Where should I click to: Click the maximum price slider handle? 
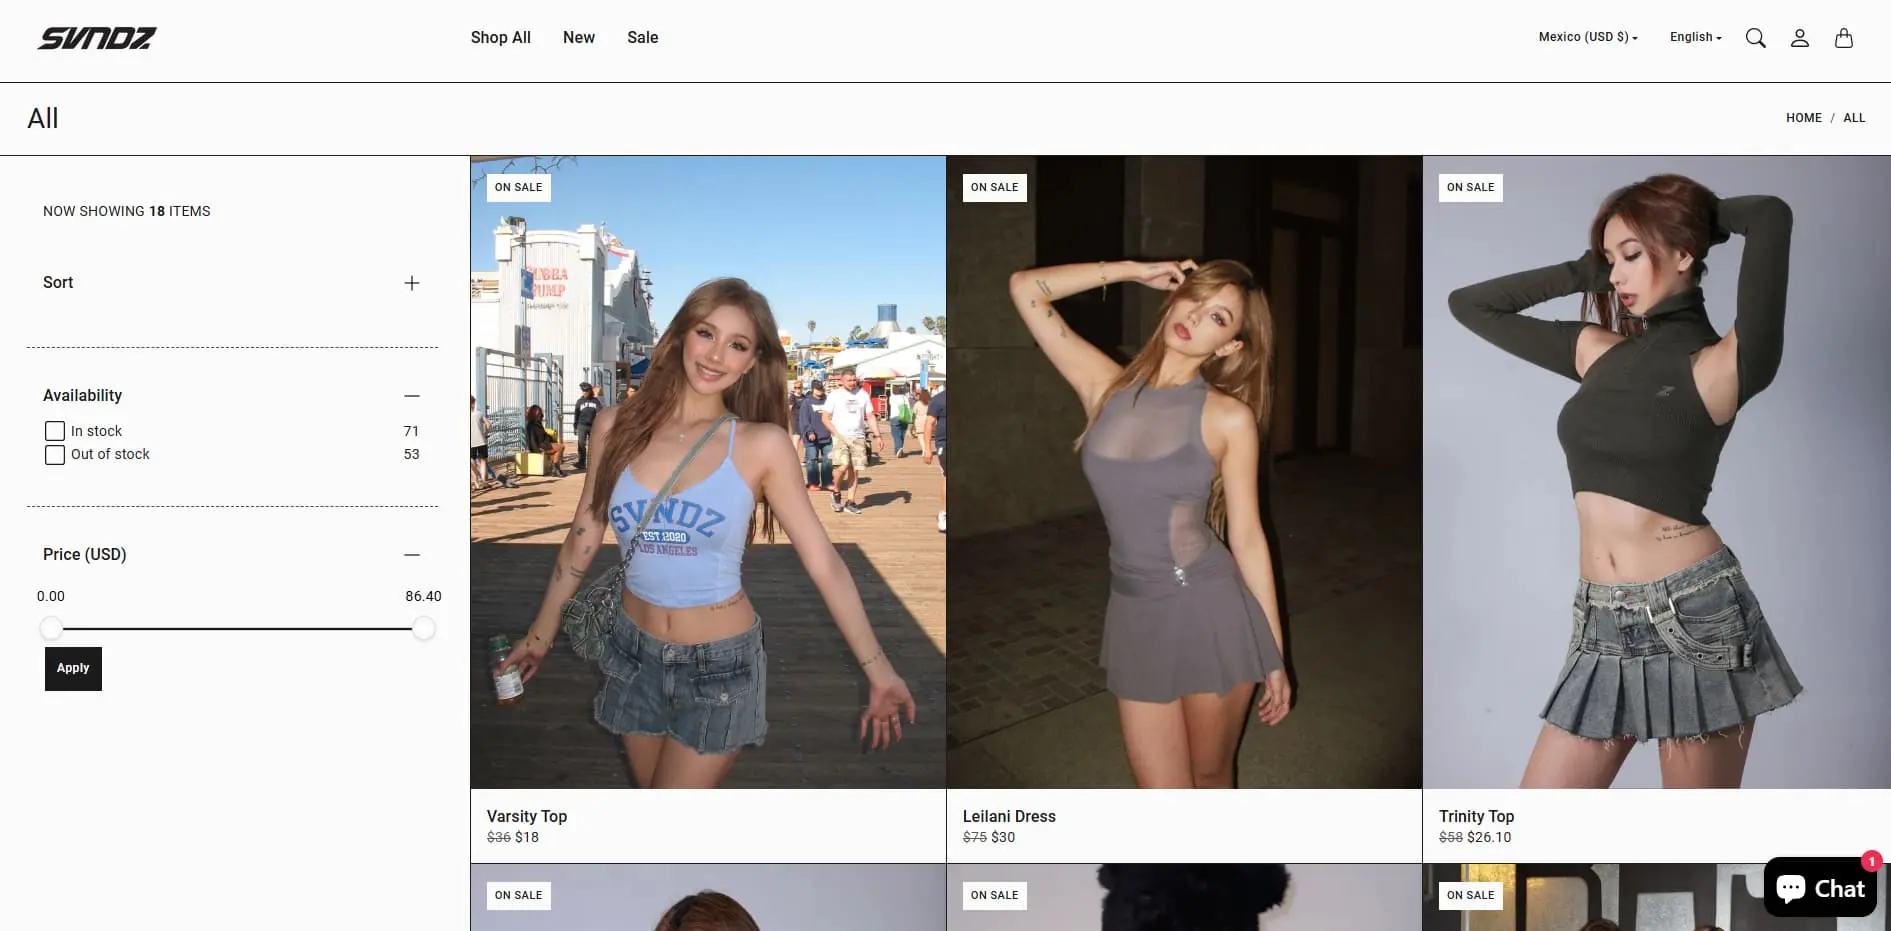424,628
